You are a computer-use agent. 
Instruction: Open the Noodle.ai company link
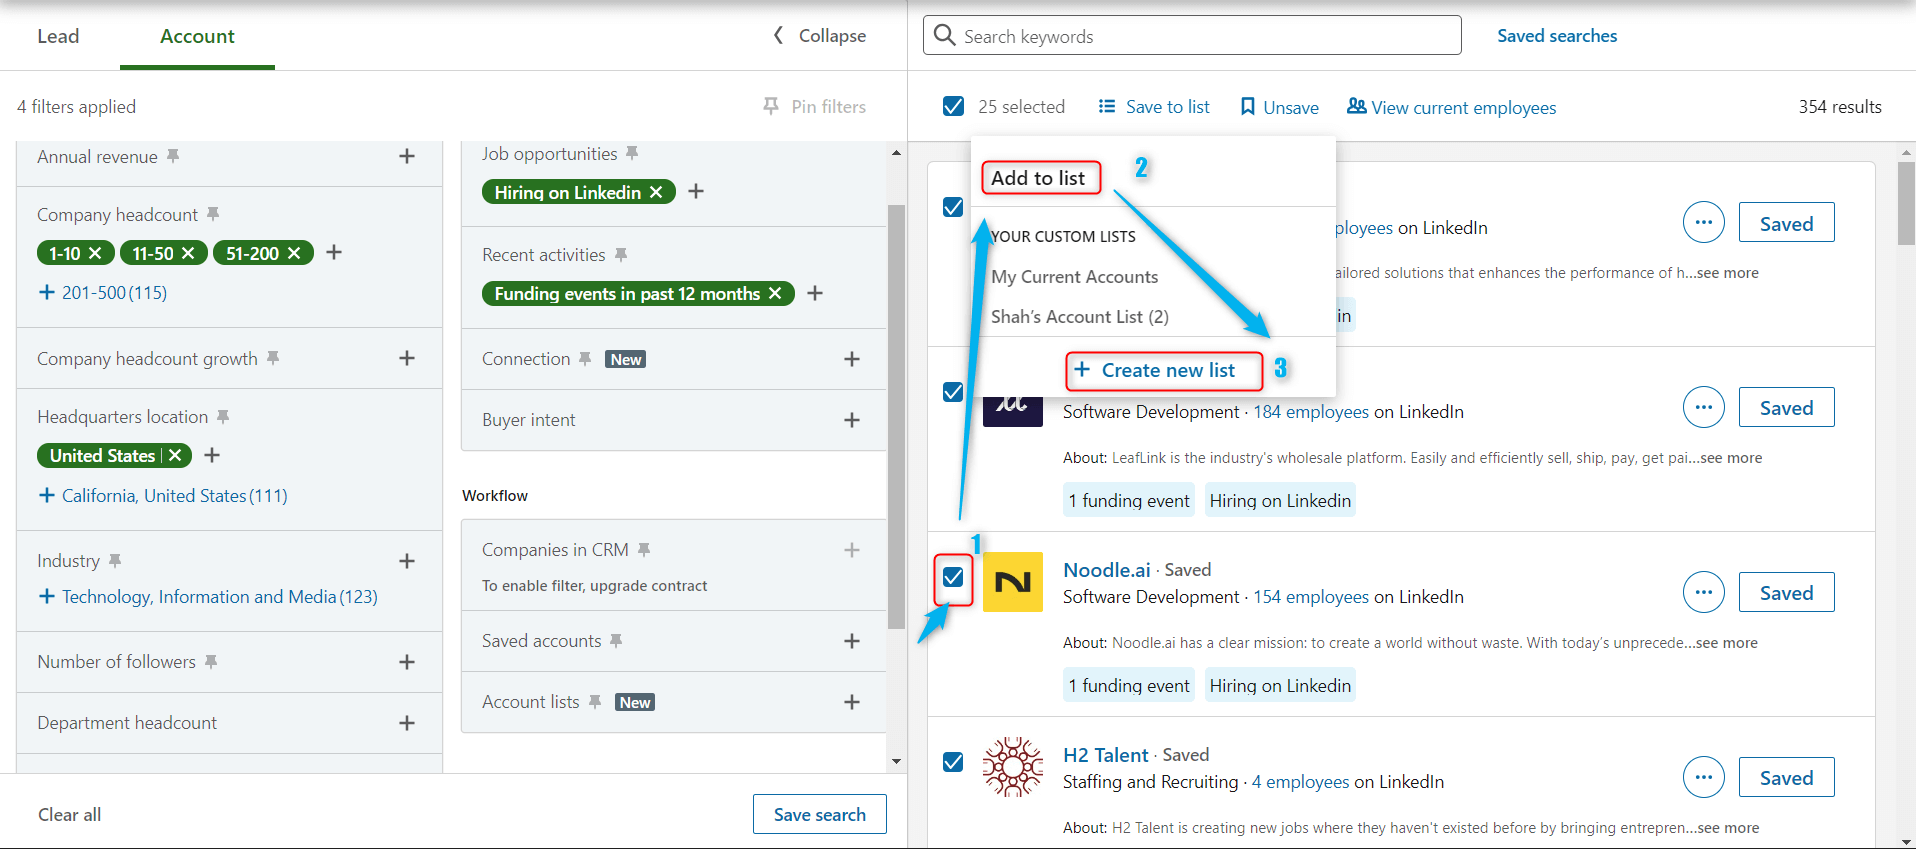coord(1106,570)
